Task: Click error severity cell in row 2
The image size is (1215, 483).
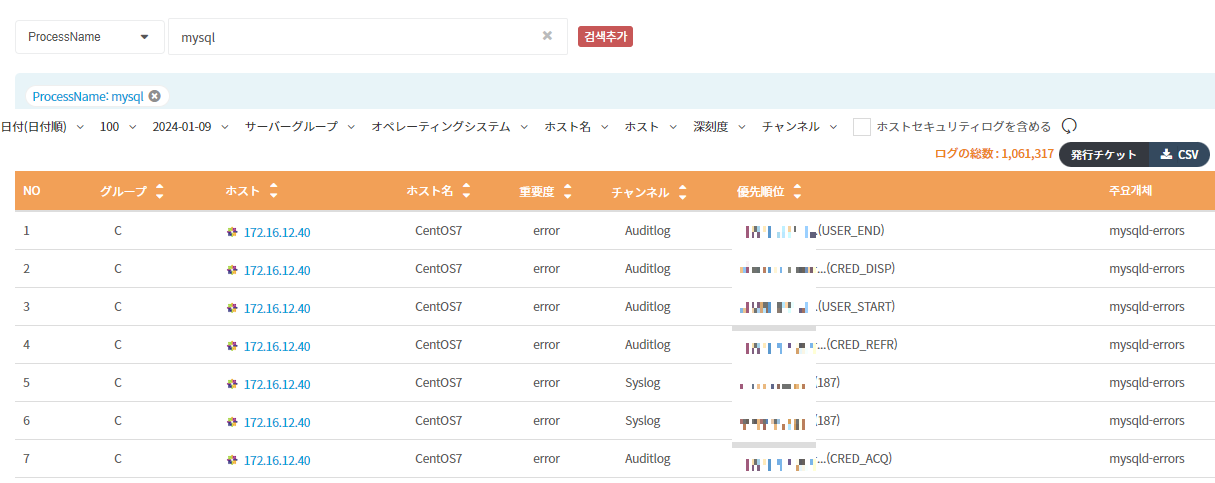Action: click(x=546, y=269)
